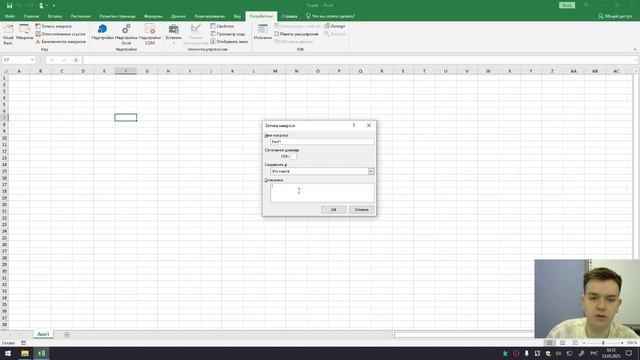Add a new sheet with plus icon
The height and width of the screenshot is (360, 640).
click(67, 335)
